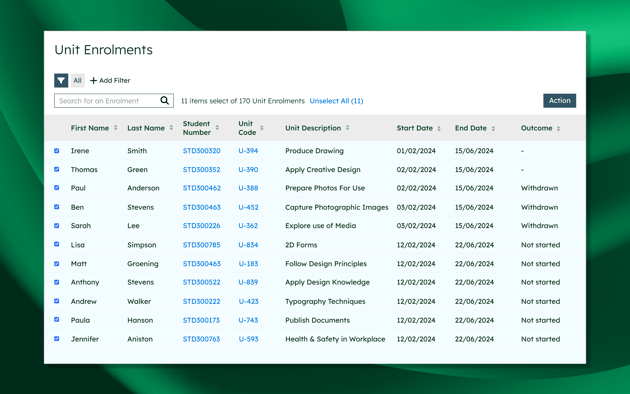The width and height of the screenshot is (630, 394).
Task: Uncheck Paul Anderson's row checkbox
Action: pos(57,188)
